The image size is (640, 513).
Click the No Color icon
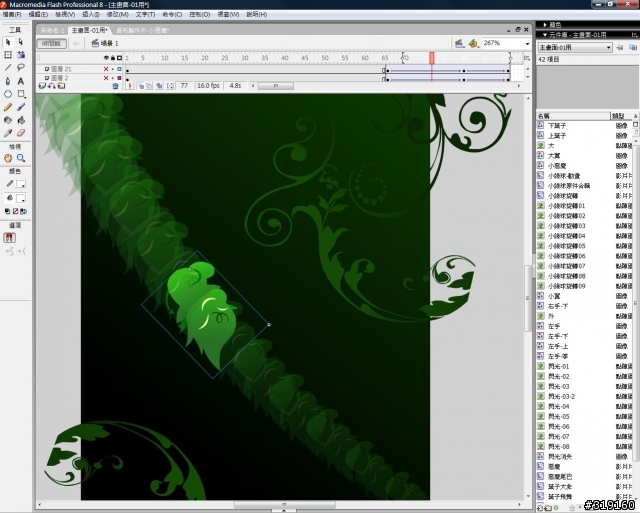tap(16, 211)
